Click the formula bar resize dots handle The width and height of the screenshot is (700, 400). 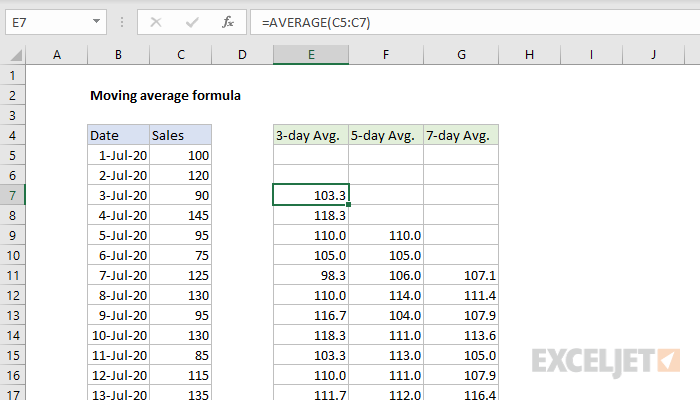[x=122, y=22]
